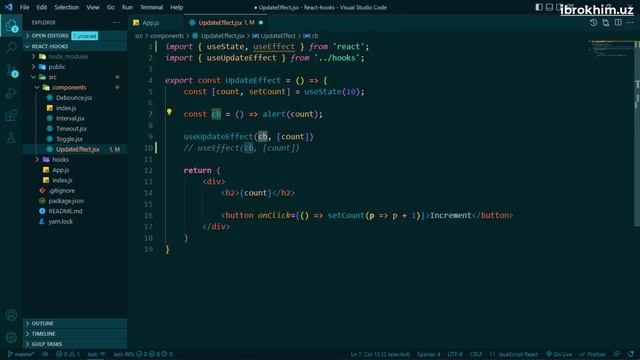Open editor more actions ellipsis
This screenshot has height=360, width=640.
(631, 23)
